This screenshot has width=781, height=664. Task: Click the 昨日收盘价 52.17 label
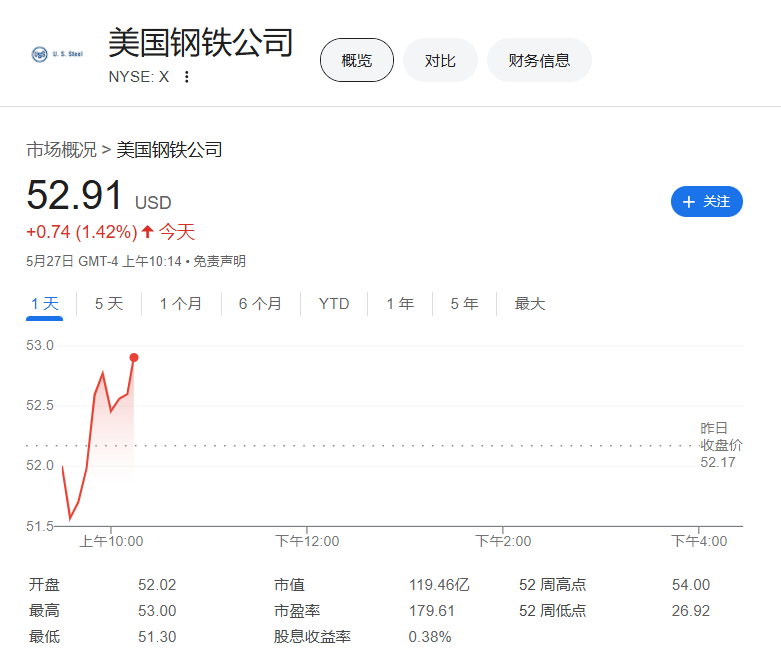click(x=721, y=445)
